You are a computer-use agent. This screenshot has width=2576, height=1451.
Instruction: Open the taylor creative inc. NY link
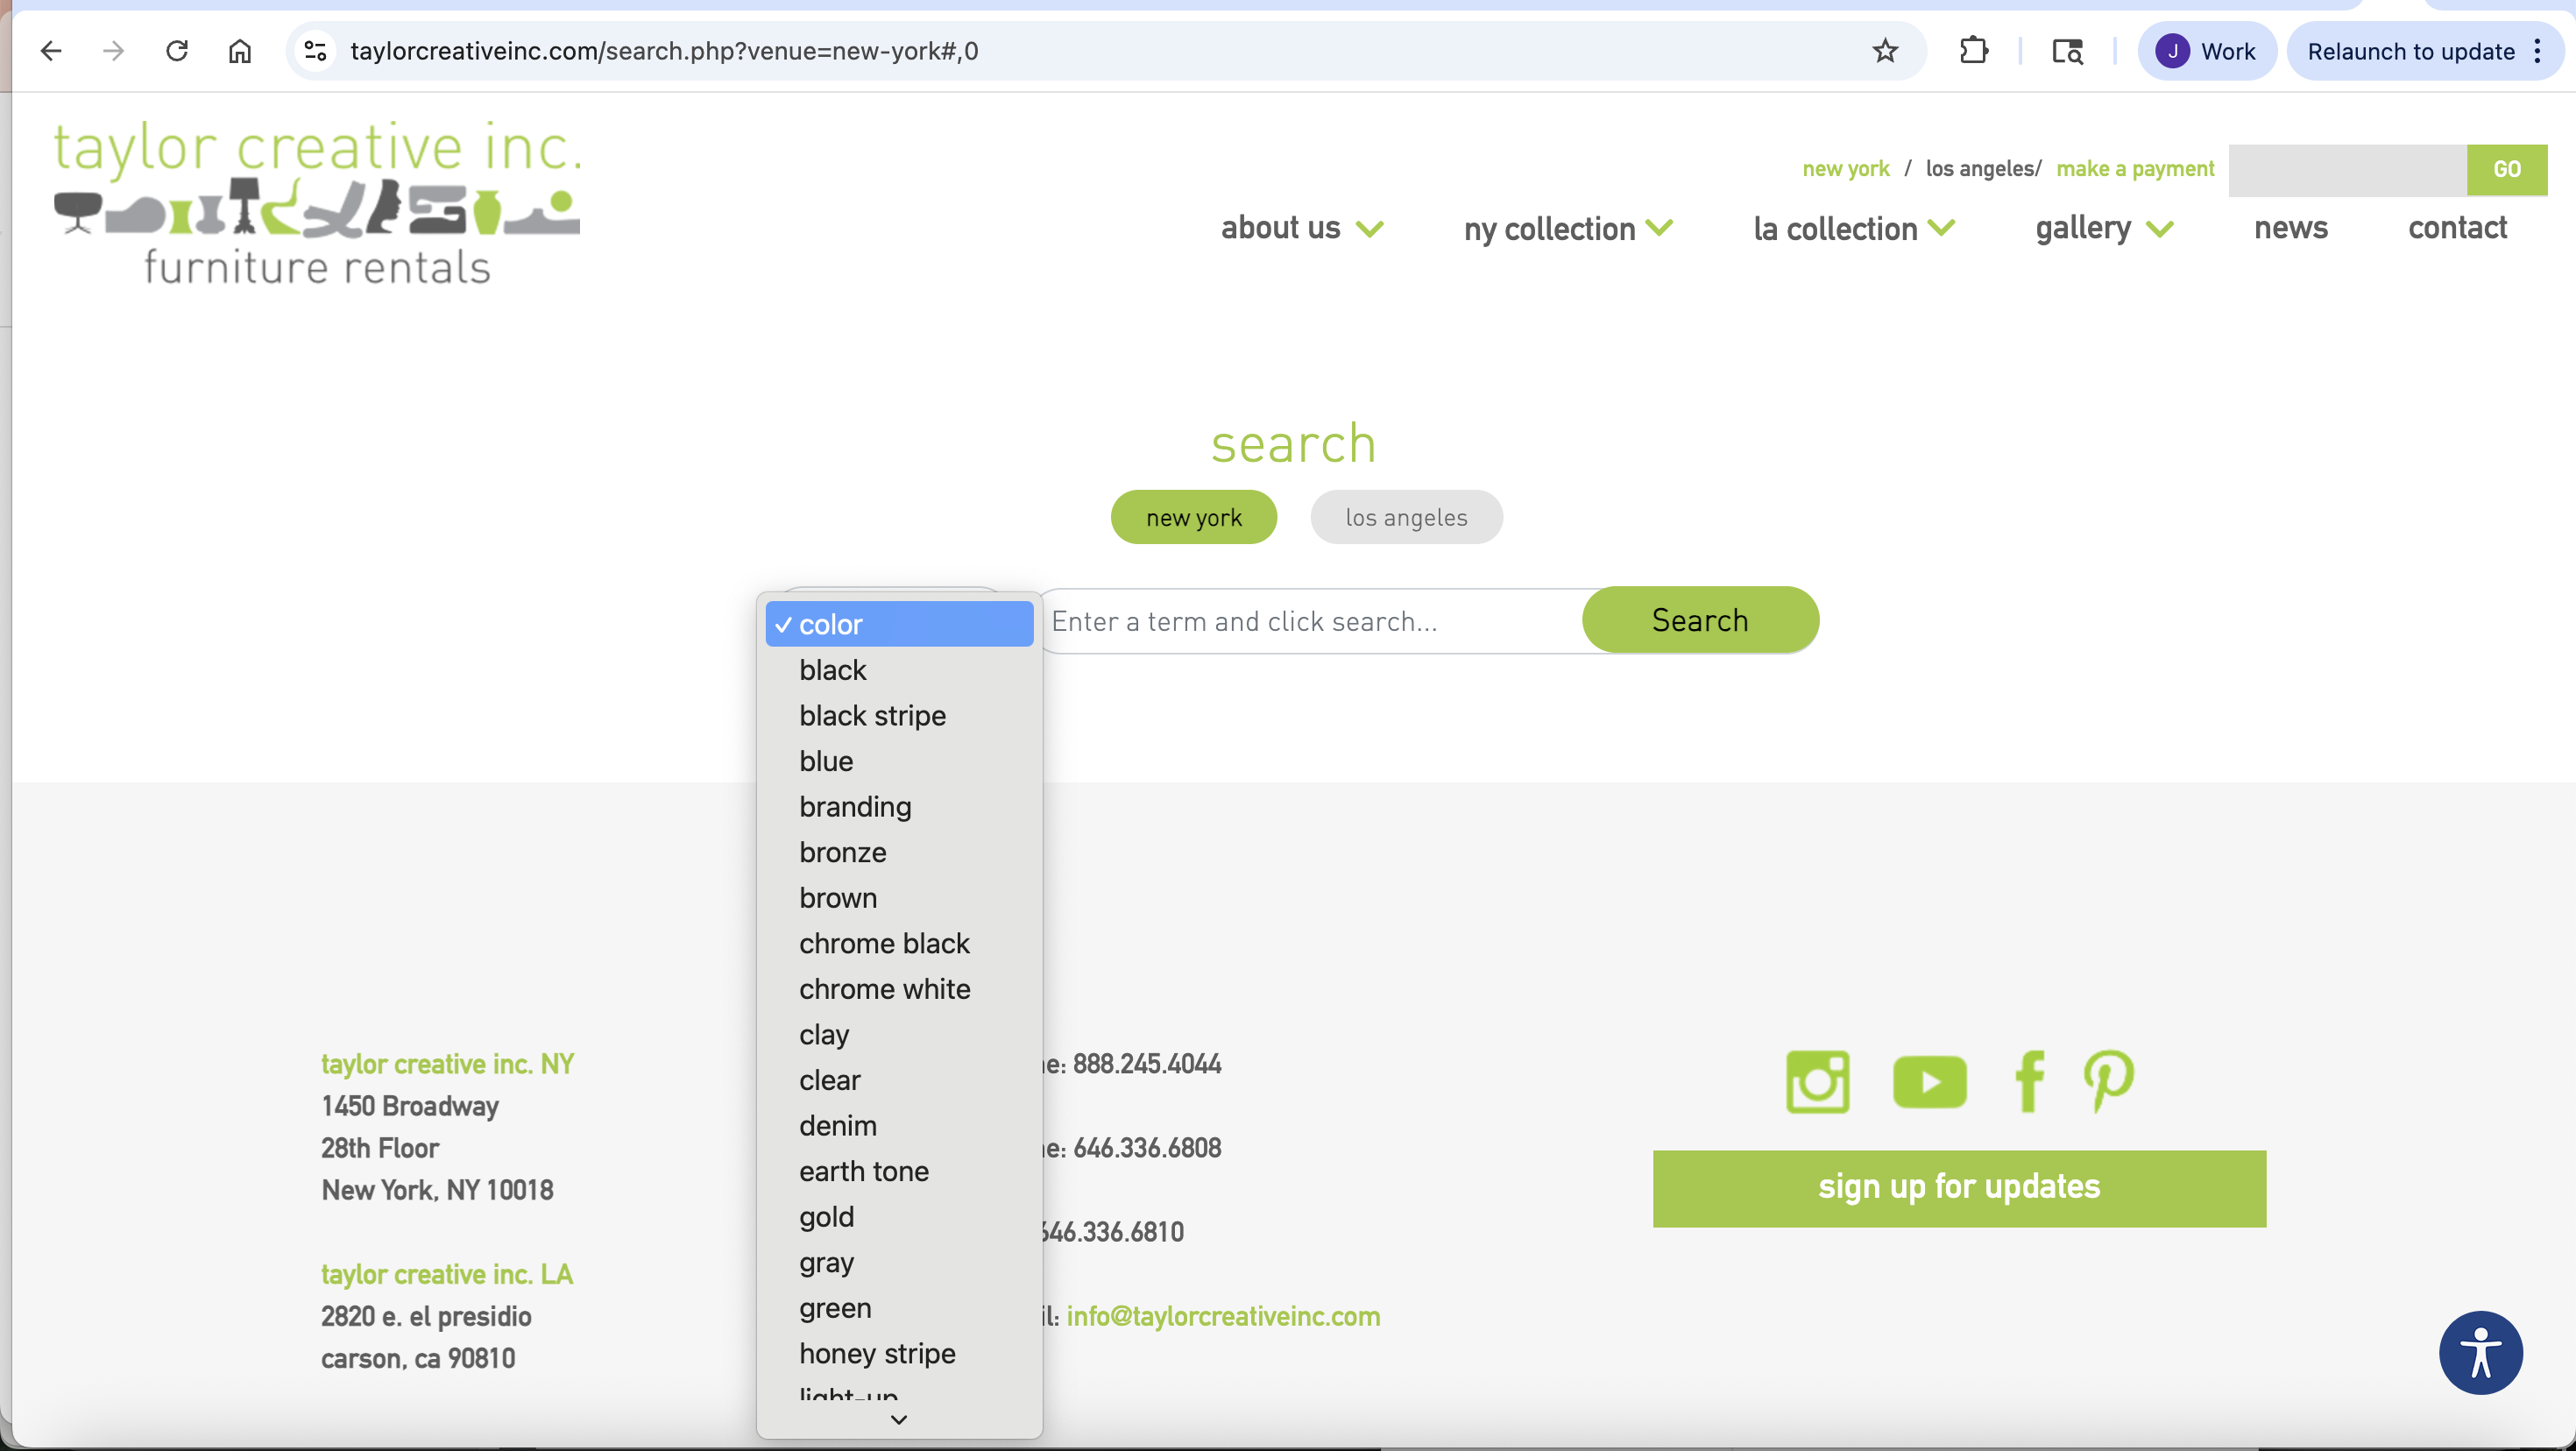(x=447, y=1064)
